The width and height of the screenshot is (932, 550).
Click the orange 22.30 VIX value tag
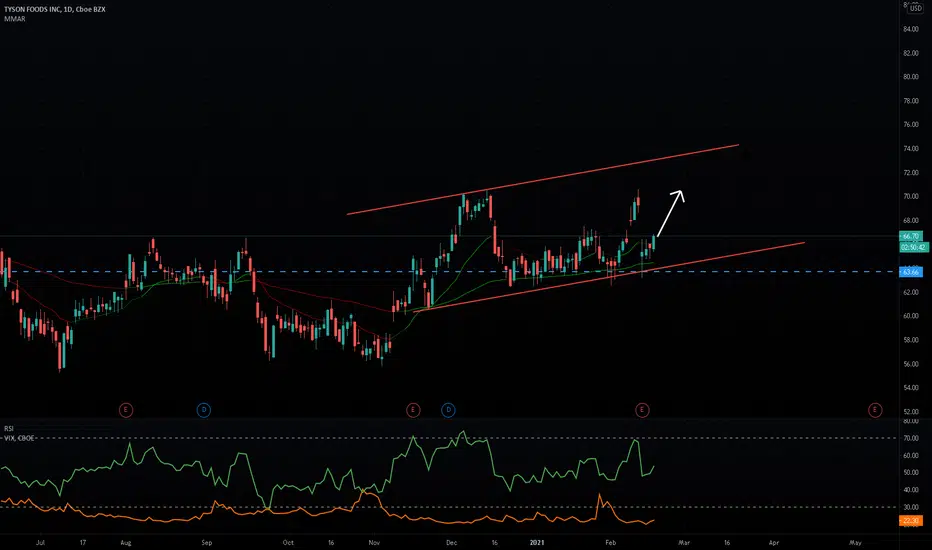pos(911,521)
